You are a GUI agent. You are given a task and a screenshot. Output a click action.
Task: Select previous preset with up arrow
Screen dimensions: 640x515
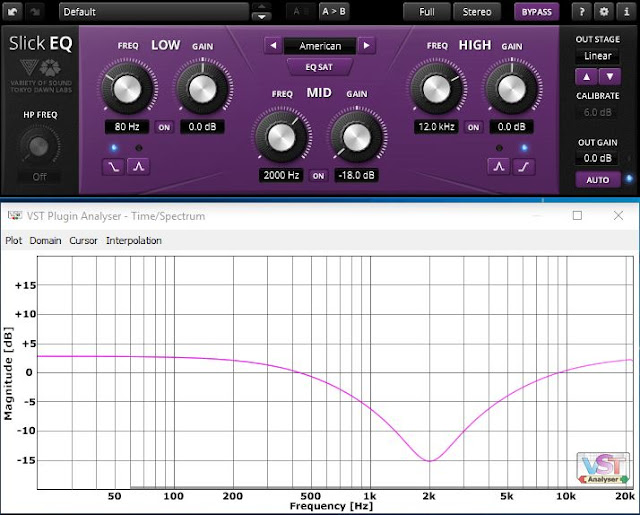click(261, 7)
